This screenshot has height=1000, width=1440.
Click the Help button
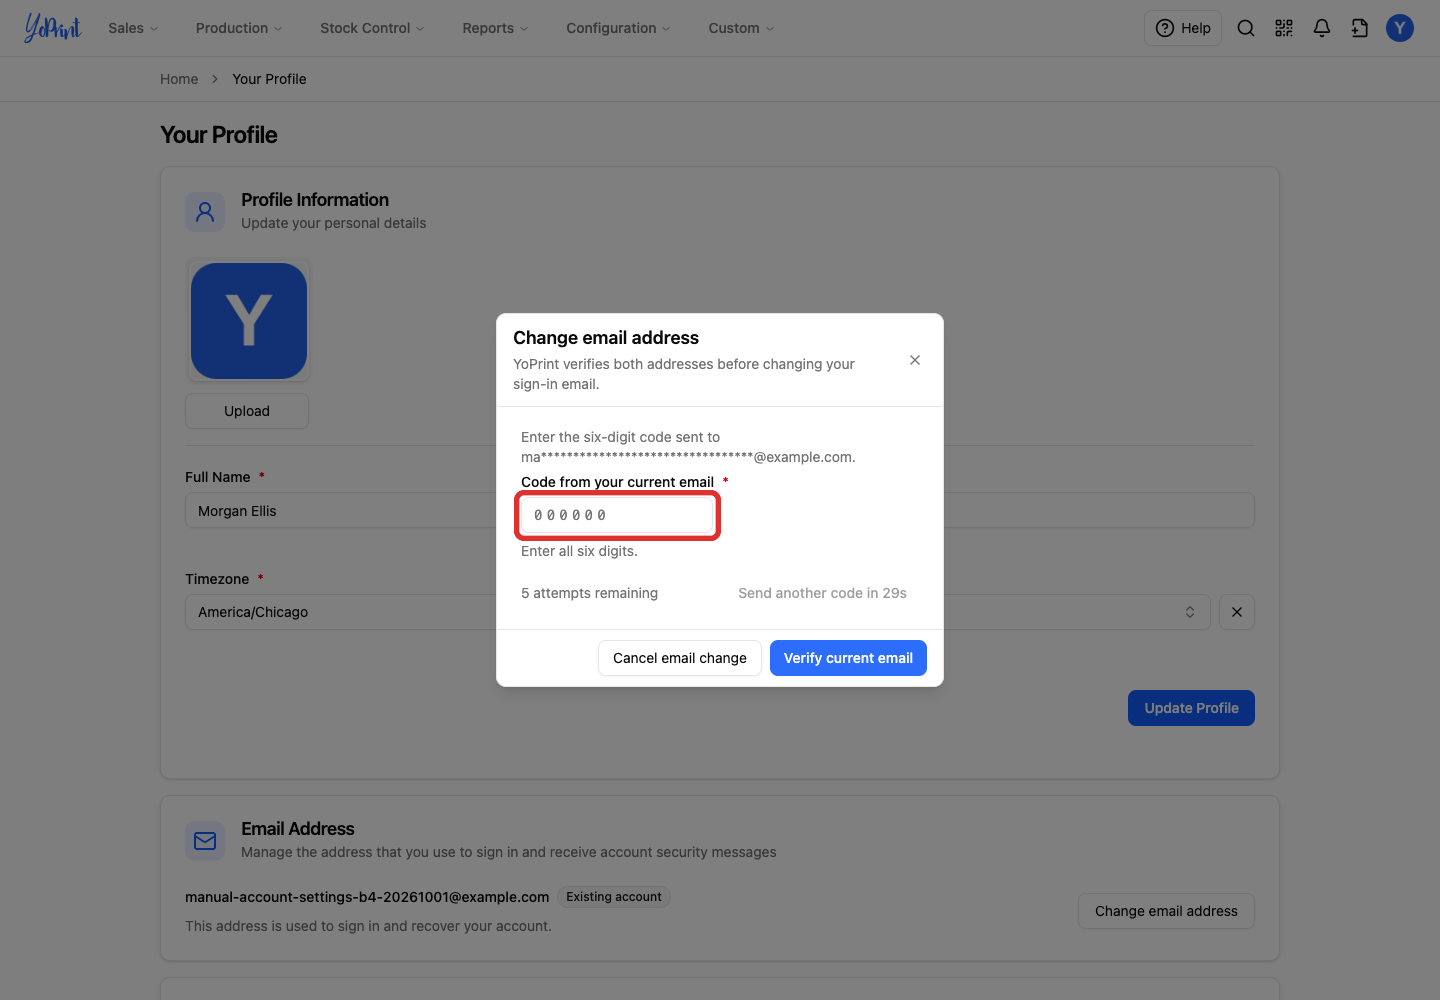point(1183,28)
